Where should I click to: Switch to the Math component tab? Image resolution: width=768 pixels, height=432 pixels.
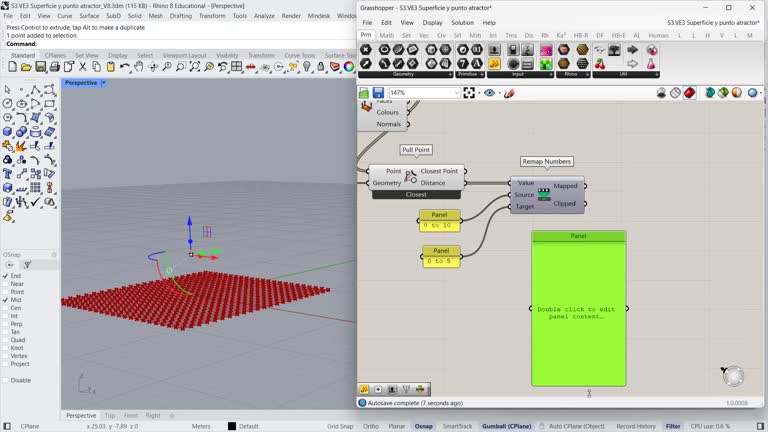(x=386, y=35)
